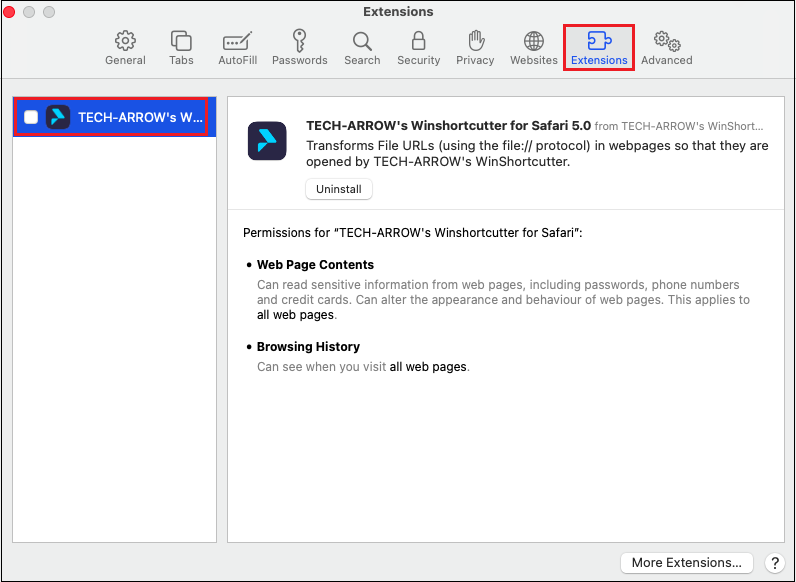Open Websites globe settings
The width and height of the screenshot is (796, 582).
click(534, 48)
